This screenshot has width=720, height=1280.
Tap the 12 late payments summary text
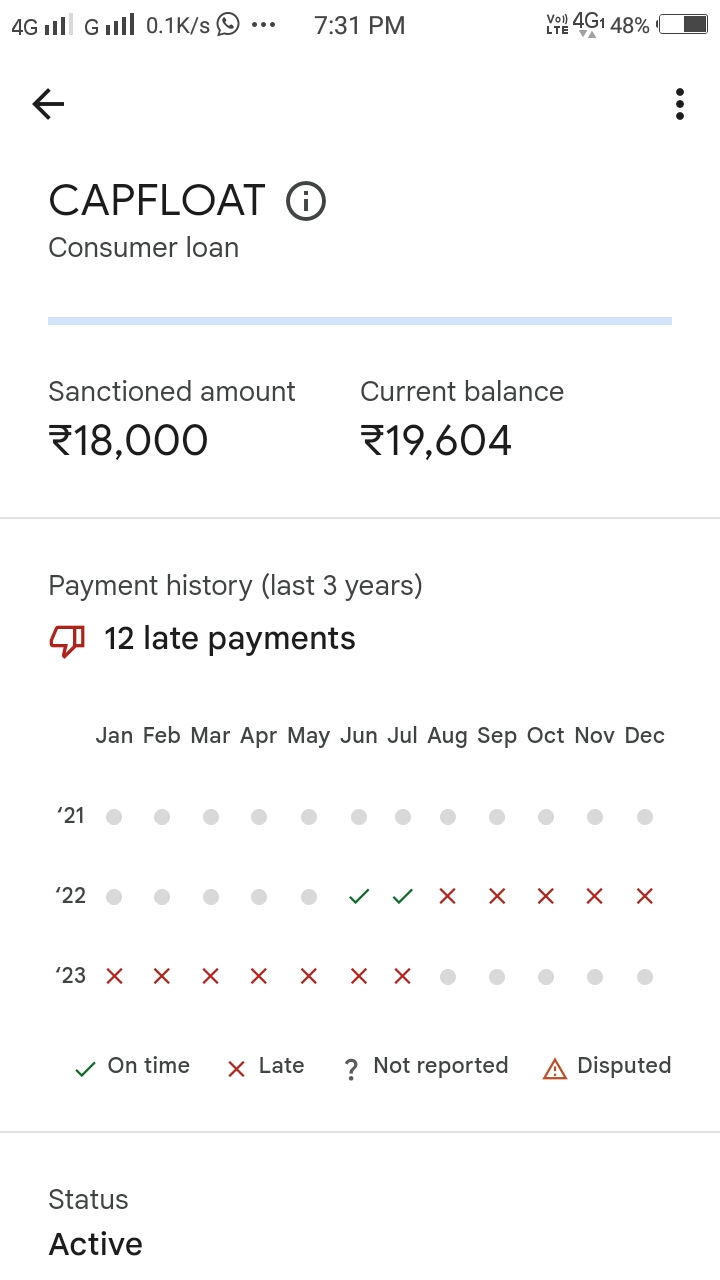230,639
